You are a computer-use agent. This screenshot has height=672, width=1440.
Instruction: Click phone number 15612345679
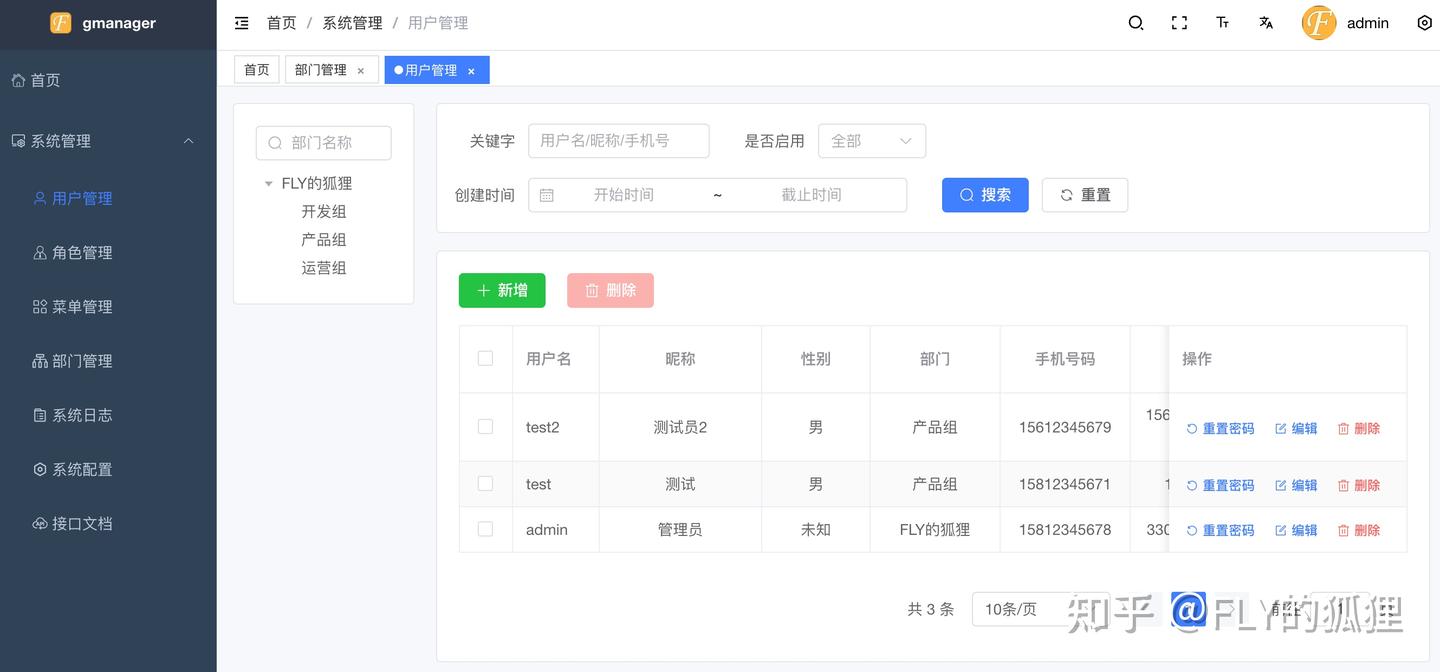pos(1065,427)
